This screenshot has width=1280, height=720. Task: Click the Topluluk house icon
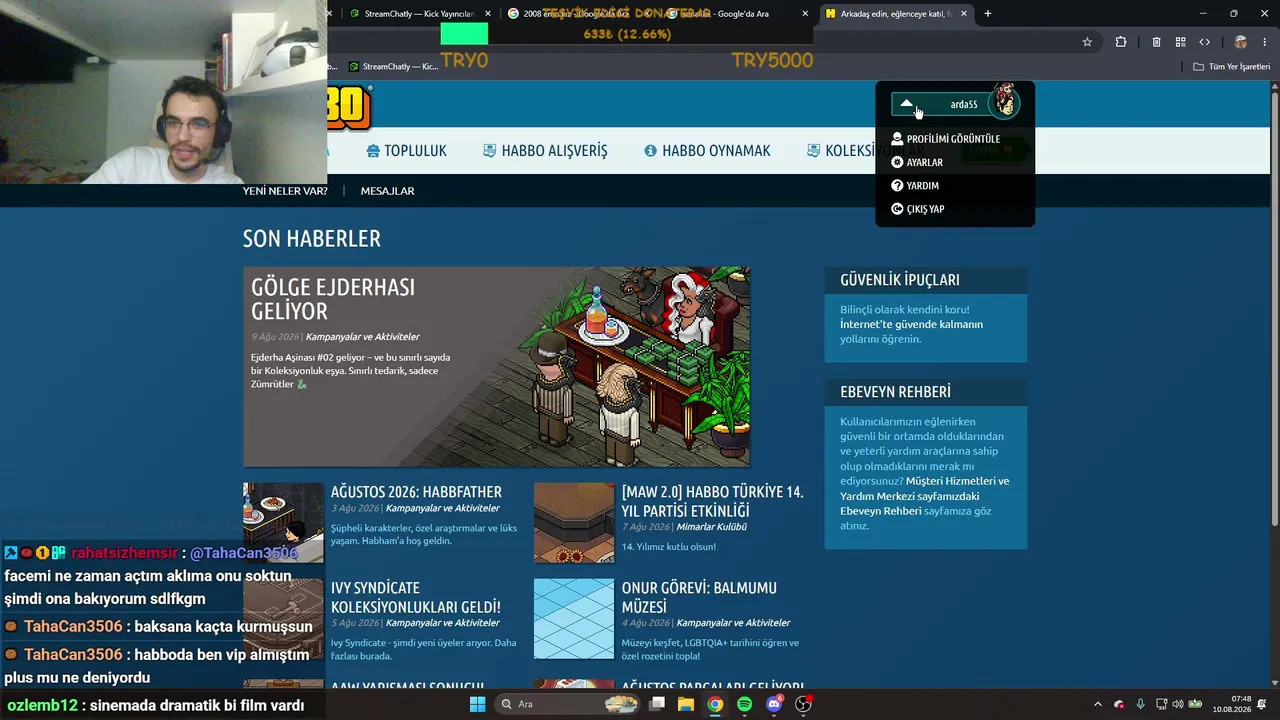[373, 151]
